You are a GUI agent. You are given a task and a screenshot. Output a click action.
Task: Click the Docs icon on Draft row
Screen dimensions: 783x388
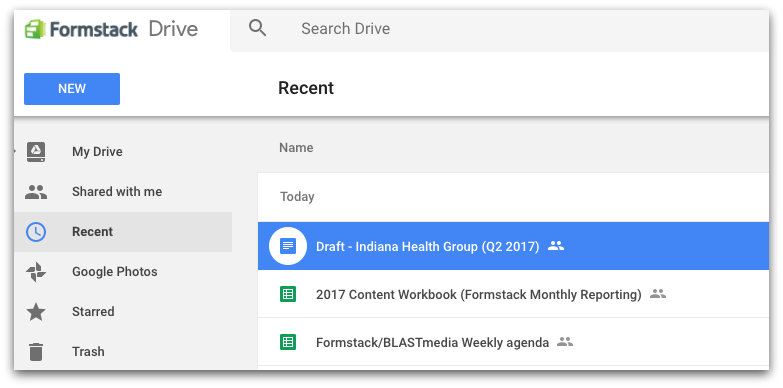click(288, 246)
